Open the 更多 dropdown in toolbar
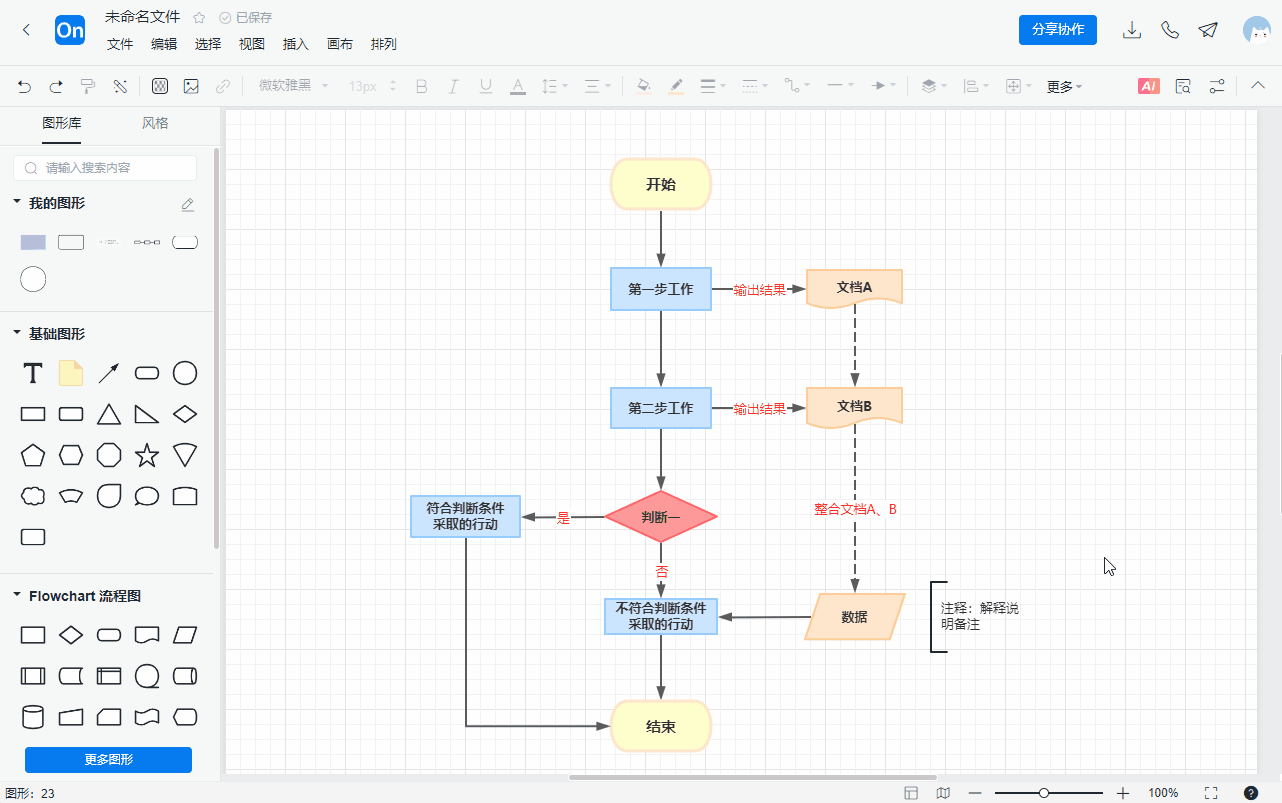 click(1064, 87)
